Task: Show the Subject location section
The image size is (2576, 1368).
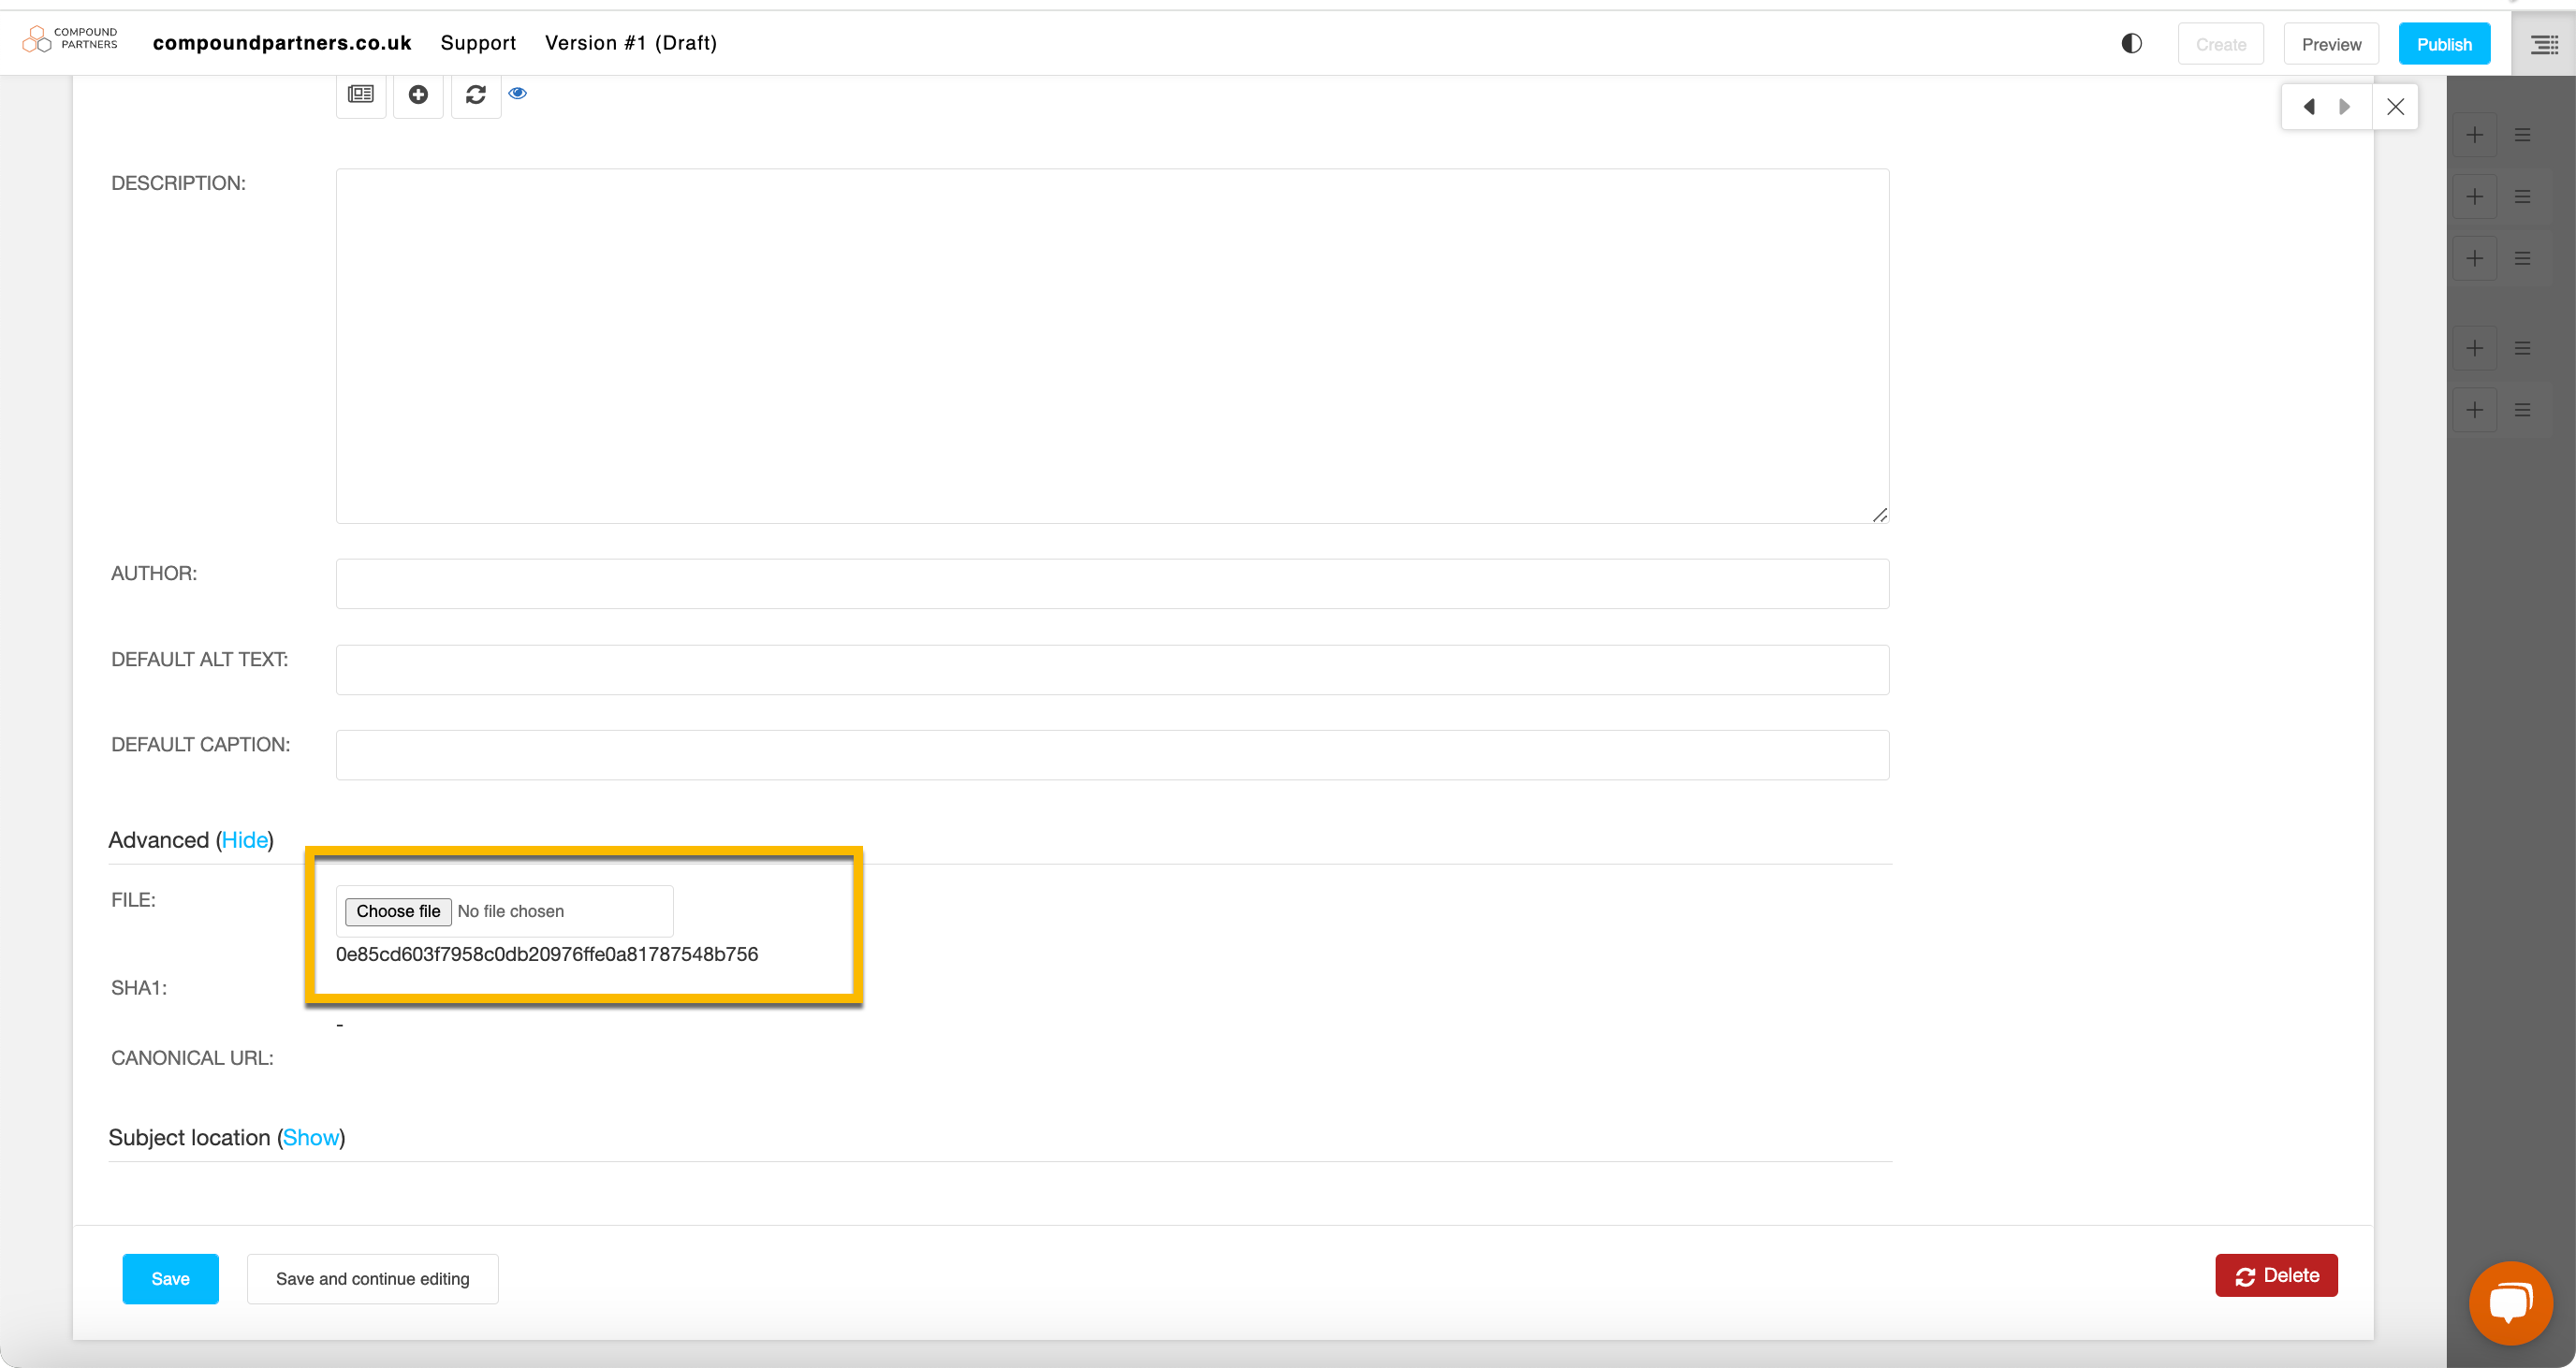Action: (x=311, y=1138)
